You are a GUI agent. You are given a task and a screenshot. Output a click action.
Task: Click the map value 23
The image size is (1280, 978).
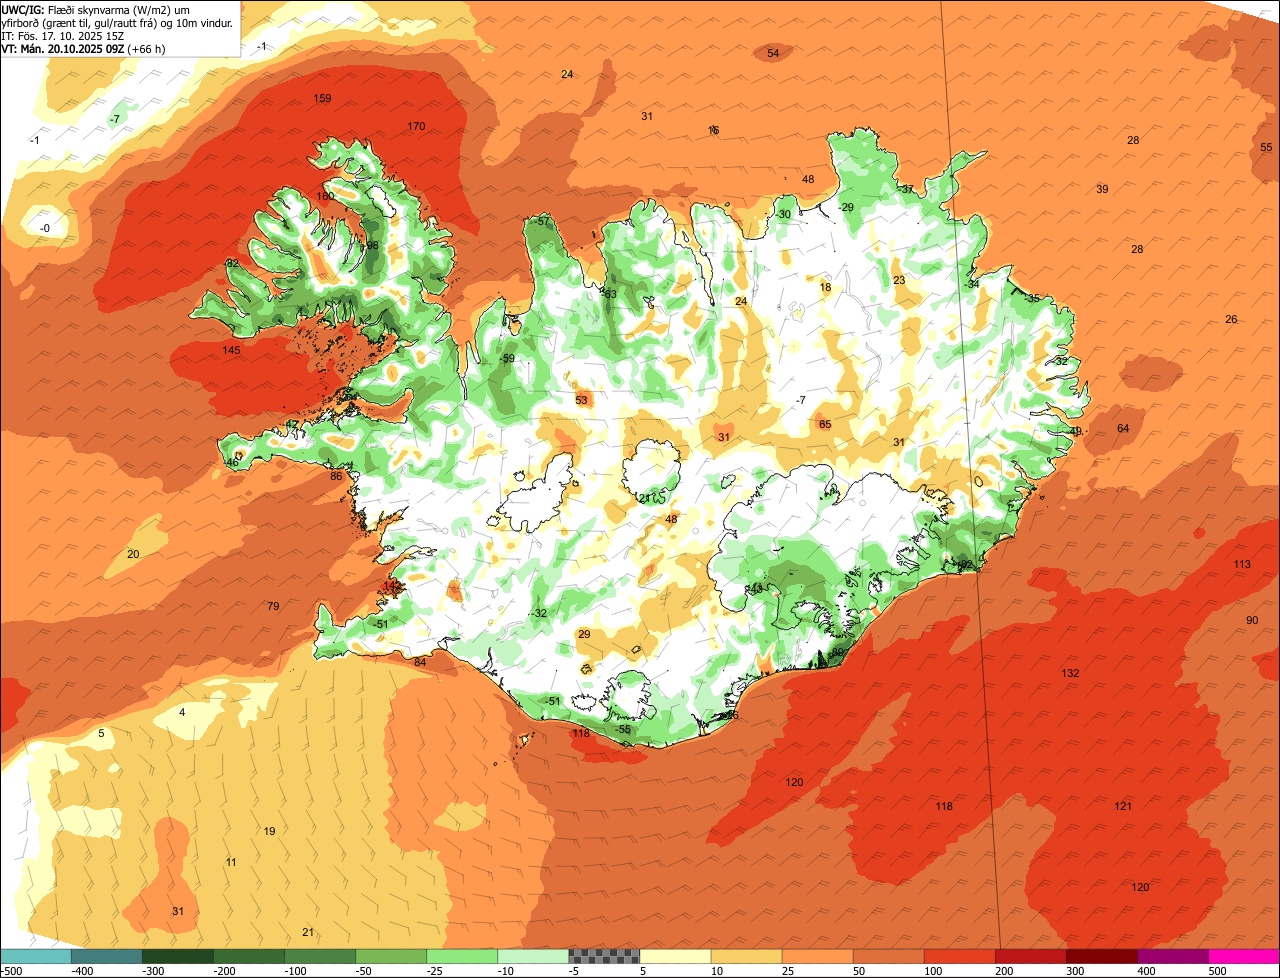tap(899, 280)
